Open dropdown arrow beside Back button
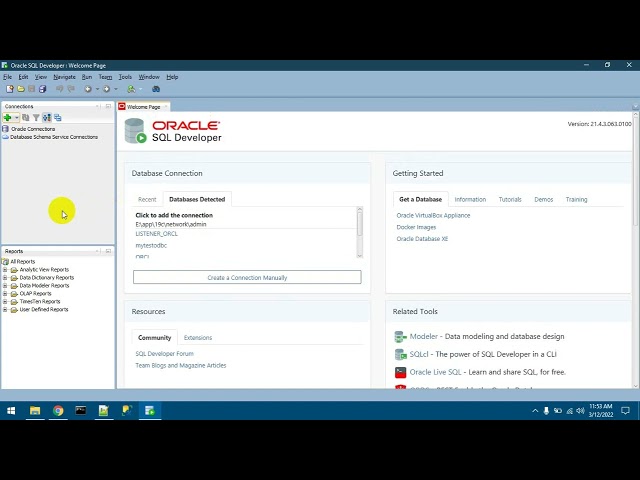The width and height of the screenshot is (640, 480). click(97, 89)
